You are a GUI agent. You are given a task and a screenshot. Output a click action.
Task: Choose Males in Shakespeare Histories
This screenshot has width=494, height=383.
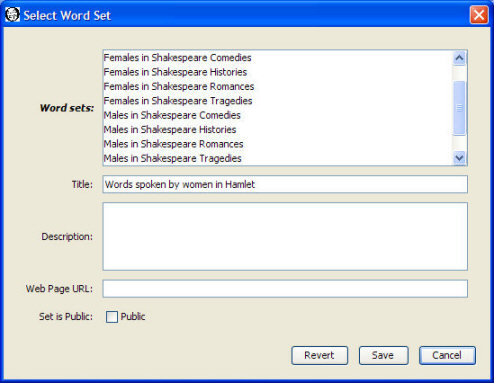[x=278, y=129]
